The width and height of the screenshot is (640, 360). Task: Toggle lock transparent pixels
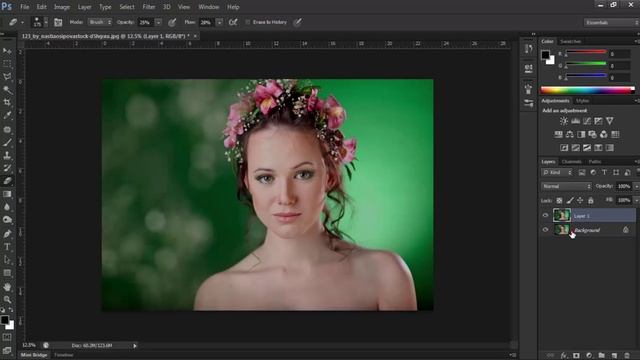(559, 200)
